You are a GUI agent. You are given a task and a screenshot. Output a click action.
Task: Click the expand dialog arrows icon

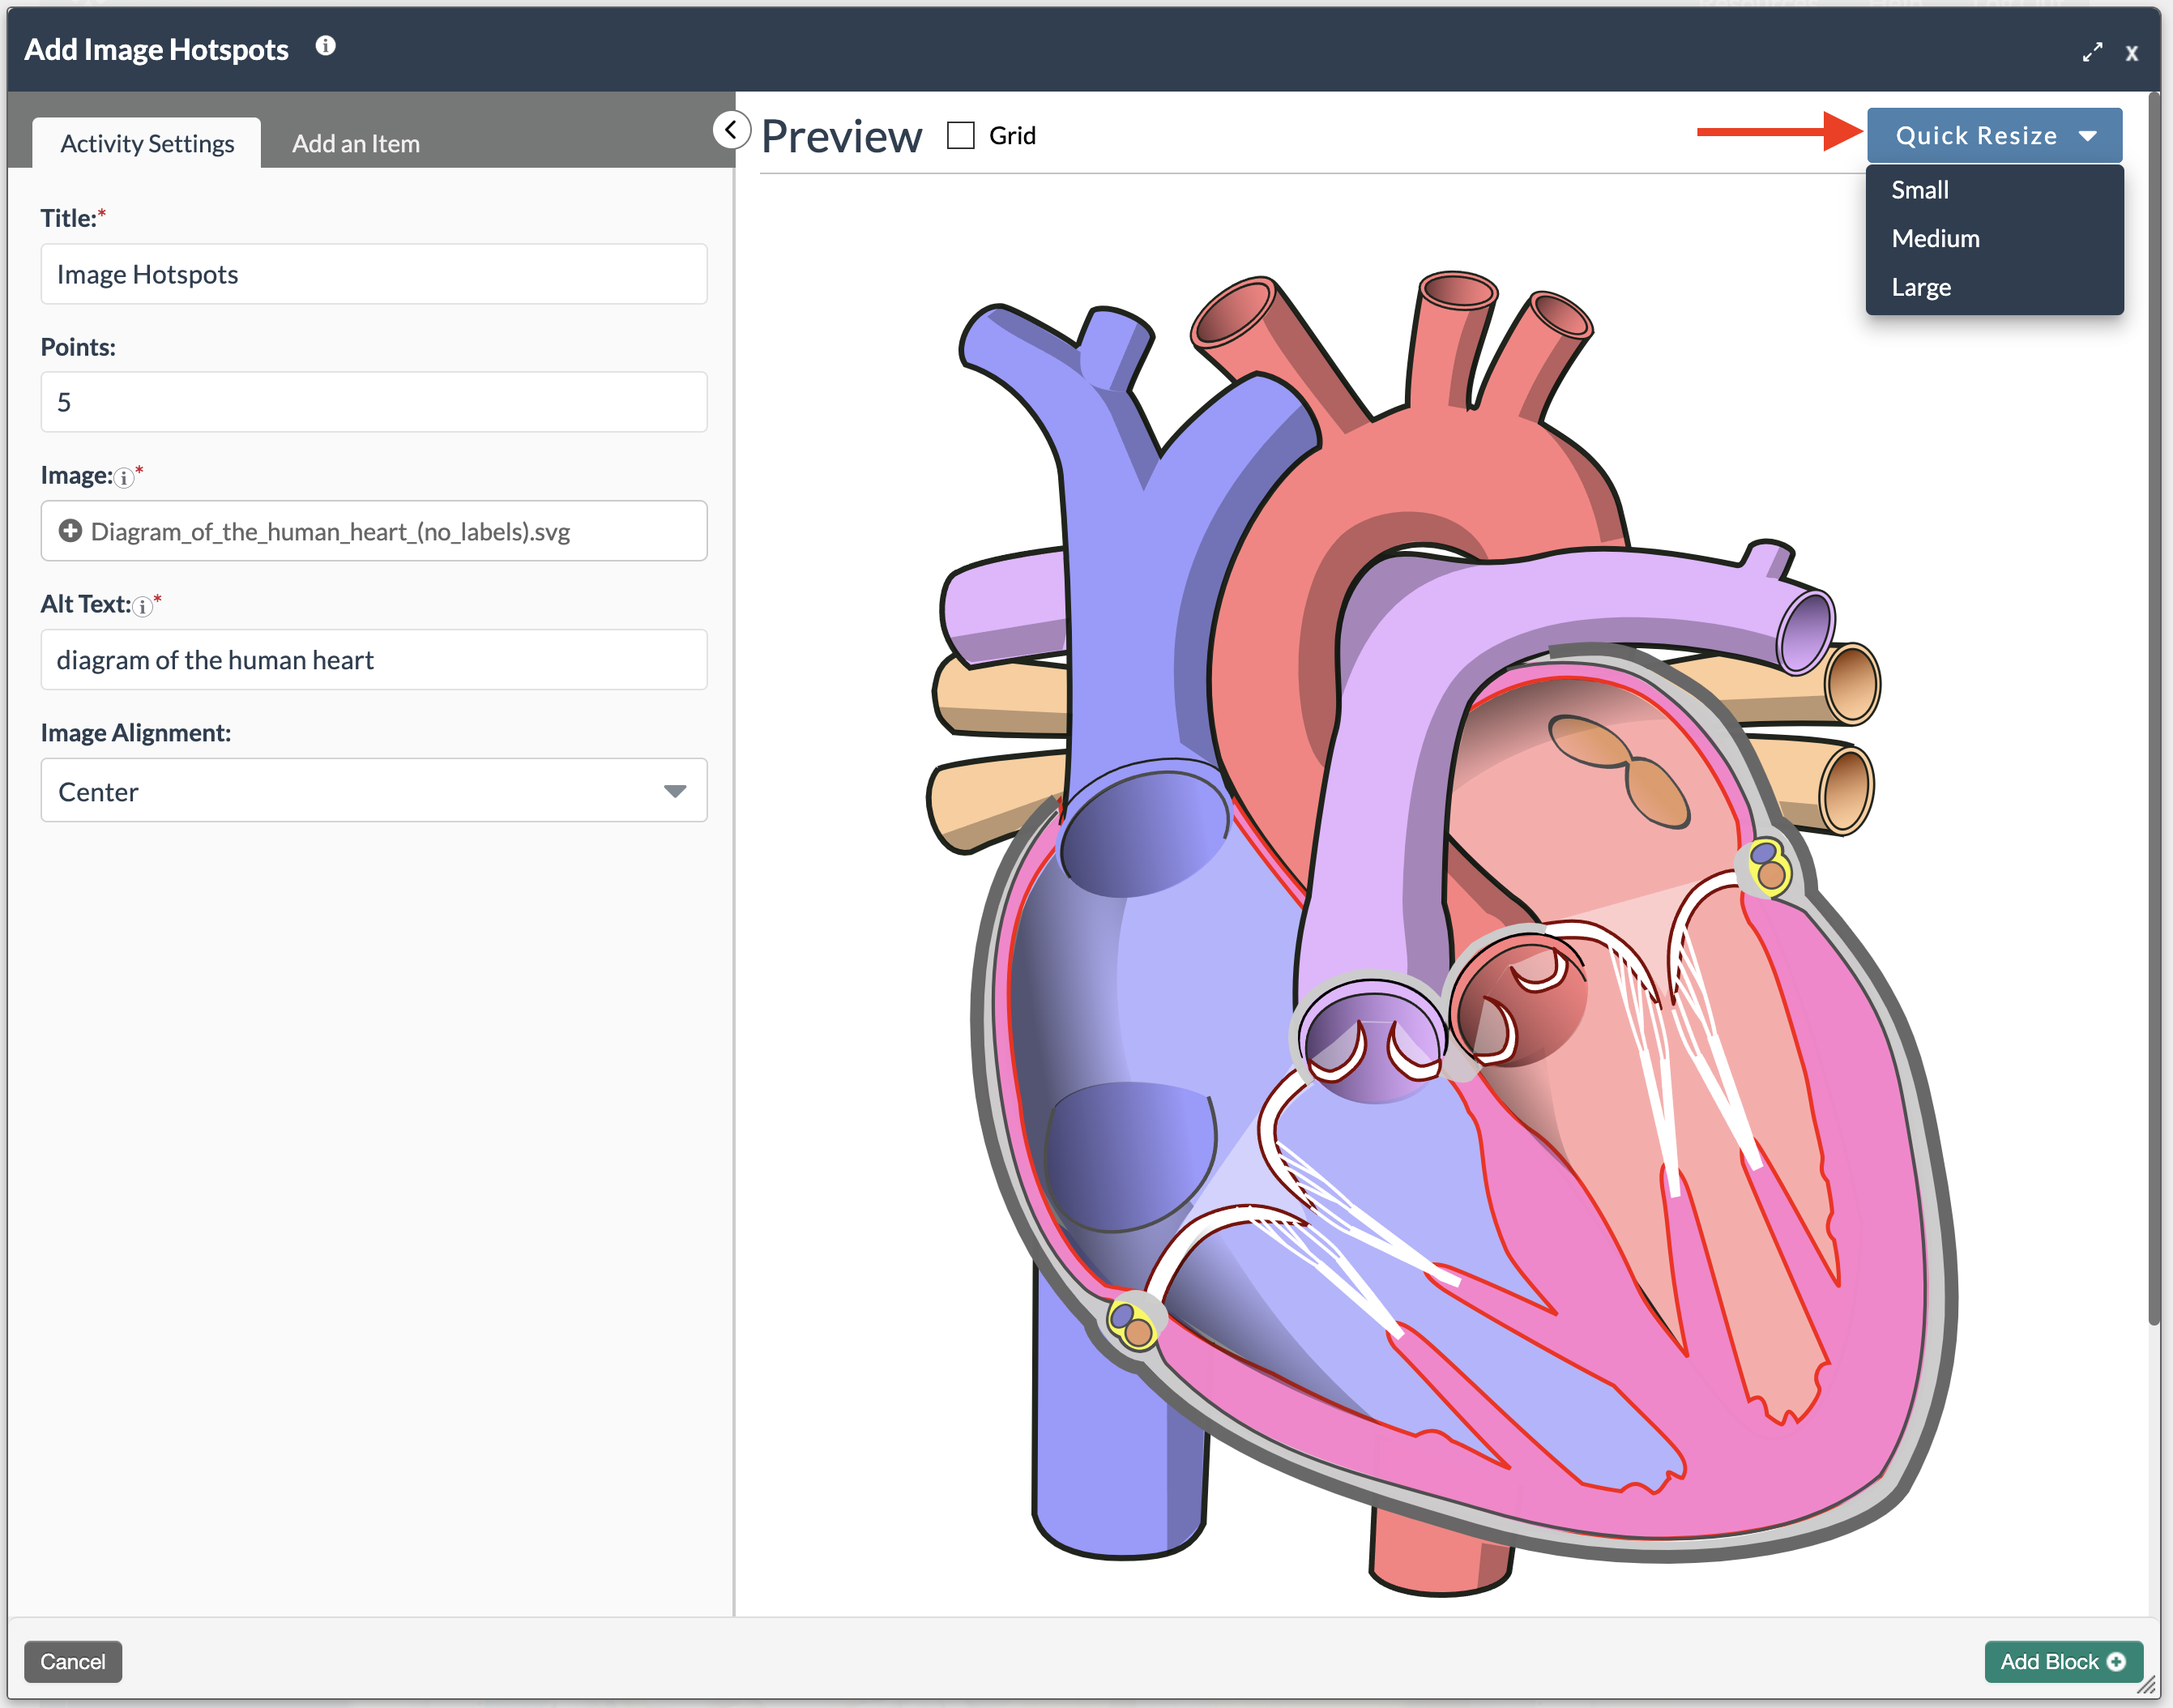tap(2092, 52)
